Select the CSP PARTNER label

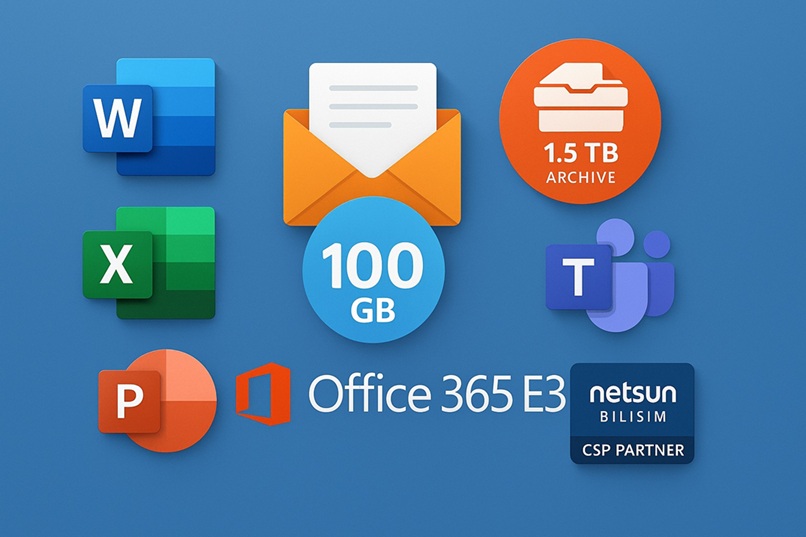(632, 450)
